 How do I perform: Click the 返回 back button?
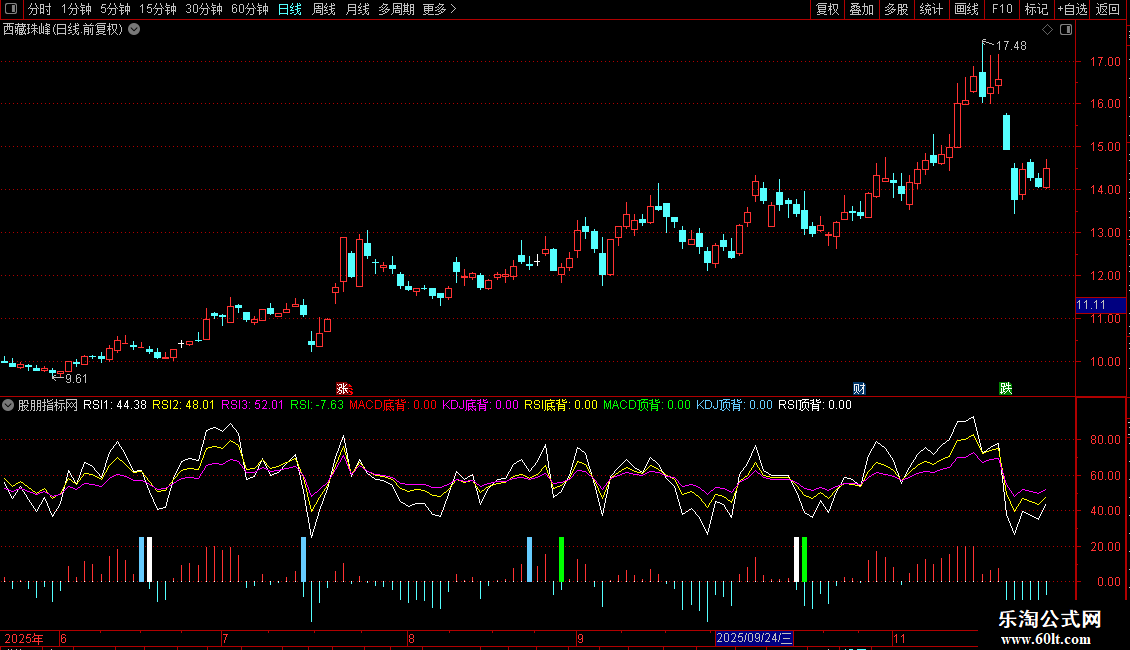click(x=1108, y=9)
